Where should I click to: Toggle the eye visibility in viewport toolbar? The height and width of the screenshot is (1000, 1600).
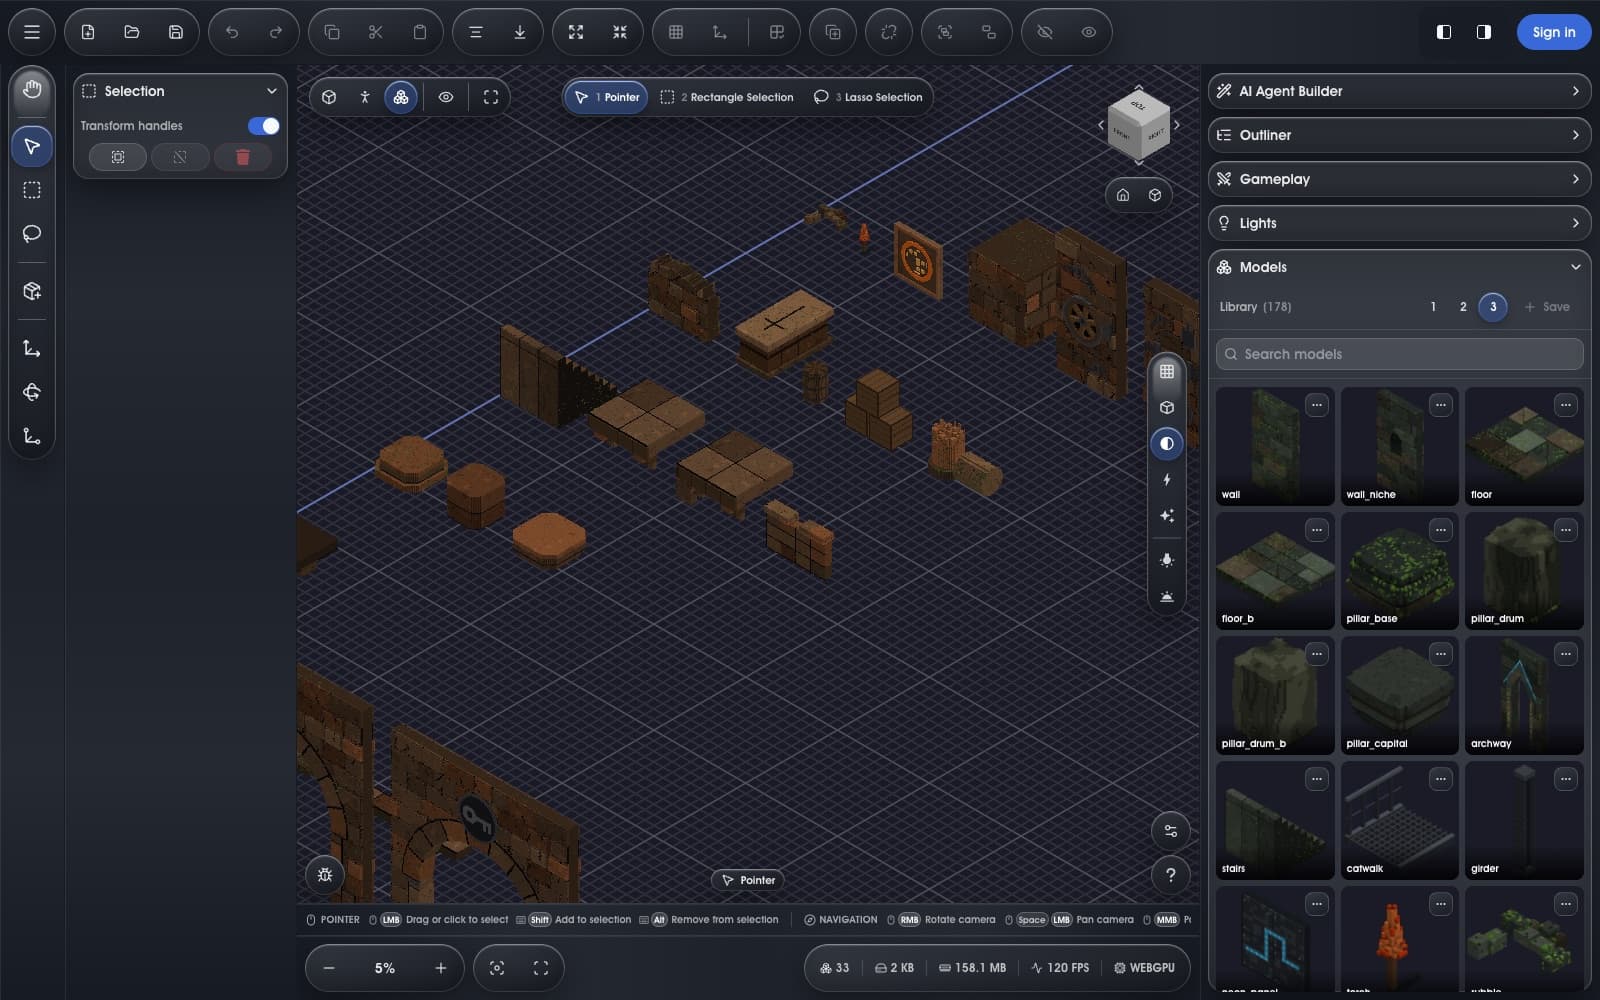point(446,97)
